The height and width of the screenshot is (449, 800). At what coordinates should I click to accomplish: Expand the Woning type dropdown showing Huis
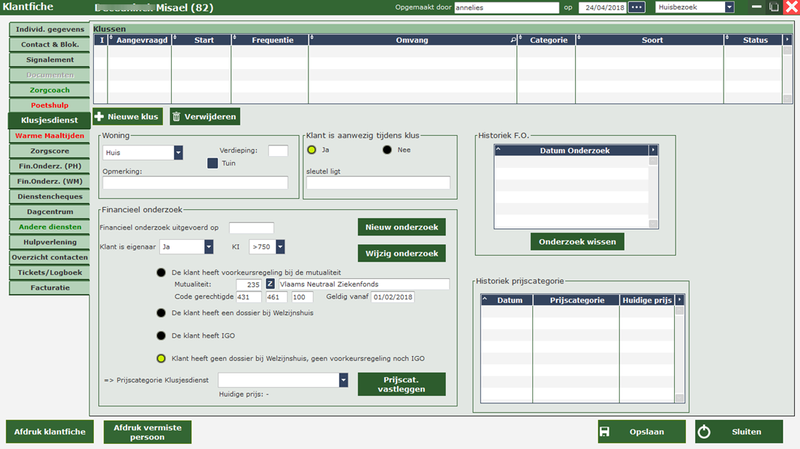tap(178, 153)
